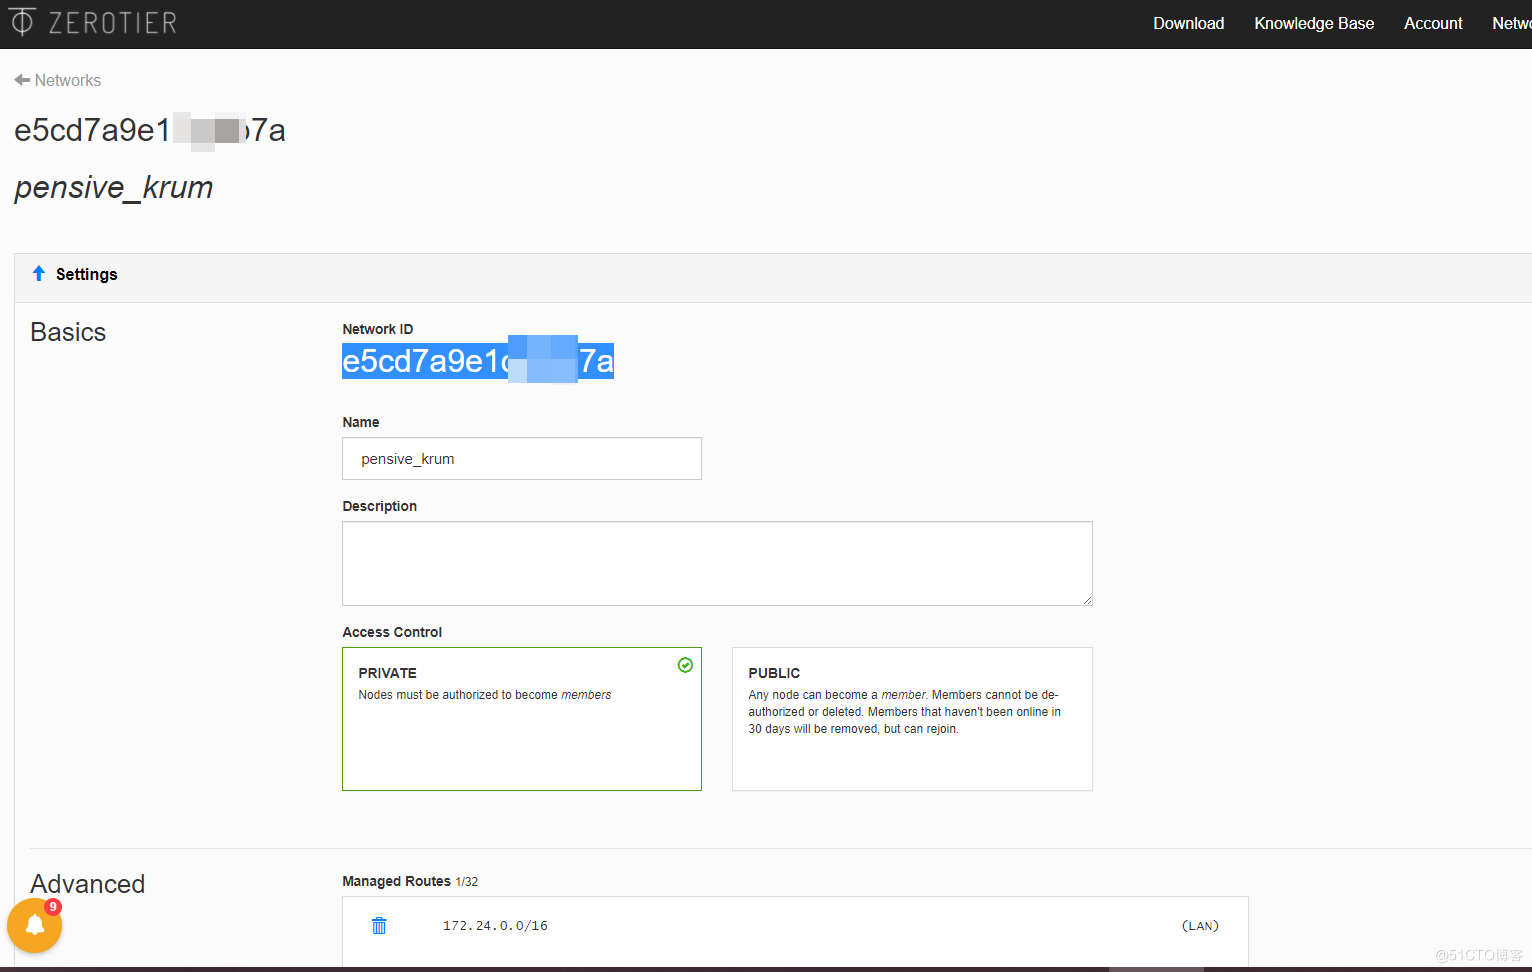This screenshot has width=1532, height=972.
Task: Collapse the Settings section header
Action: click(x=87, y=275)
